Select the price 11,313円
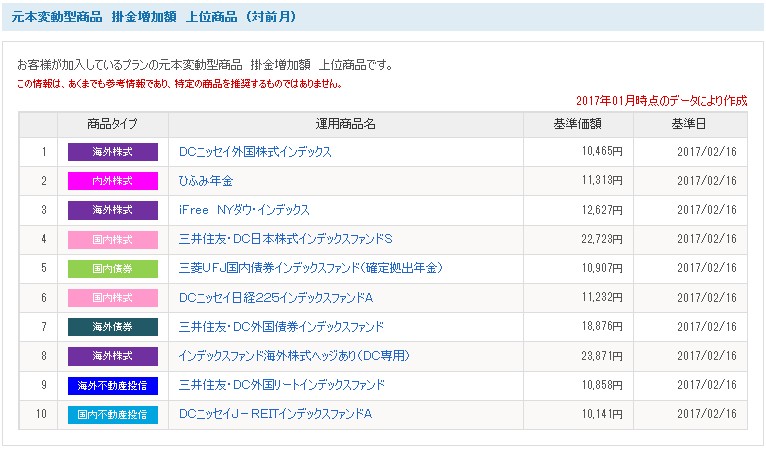The image size is (766, 449). (602, 181)
